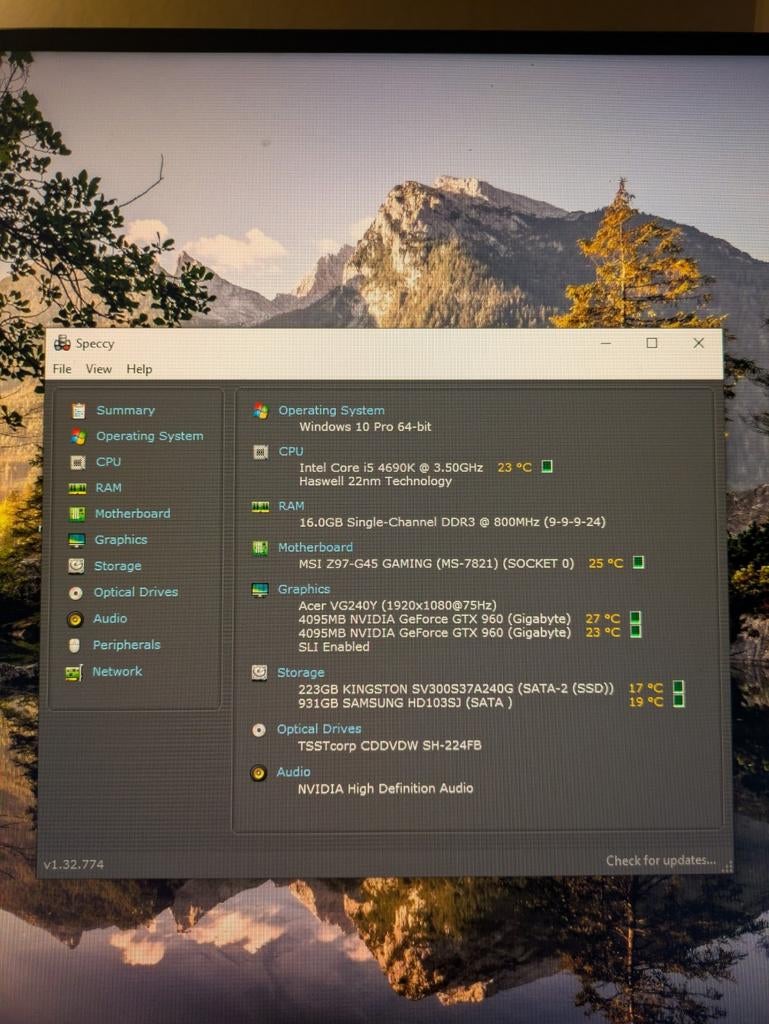The height and width of the screenshot is (1024, 769).
Task: Click Windows flag icon in summary pane
Action: 261,411
